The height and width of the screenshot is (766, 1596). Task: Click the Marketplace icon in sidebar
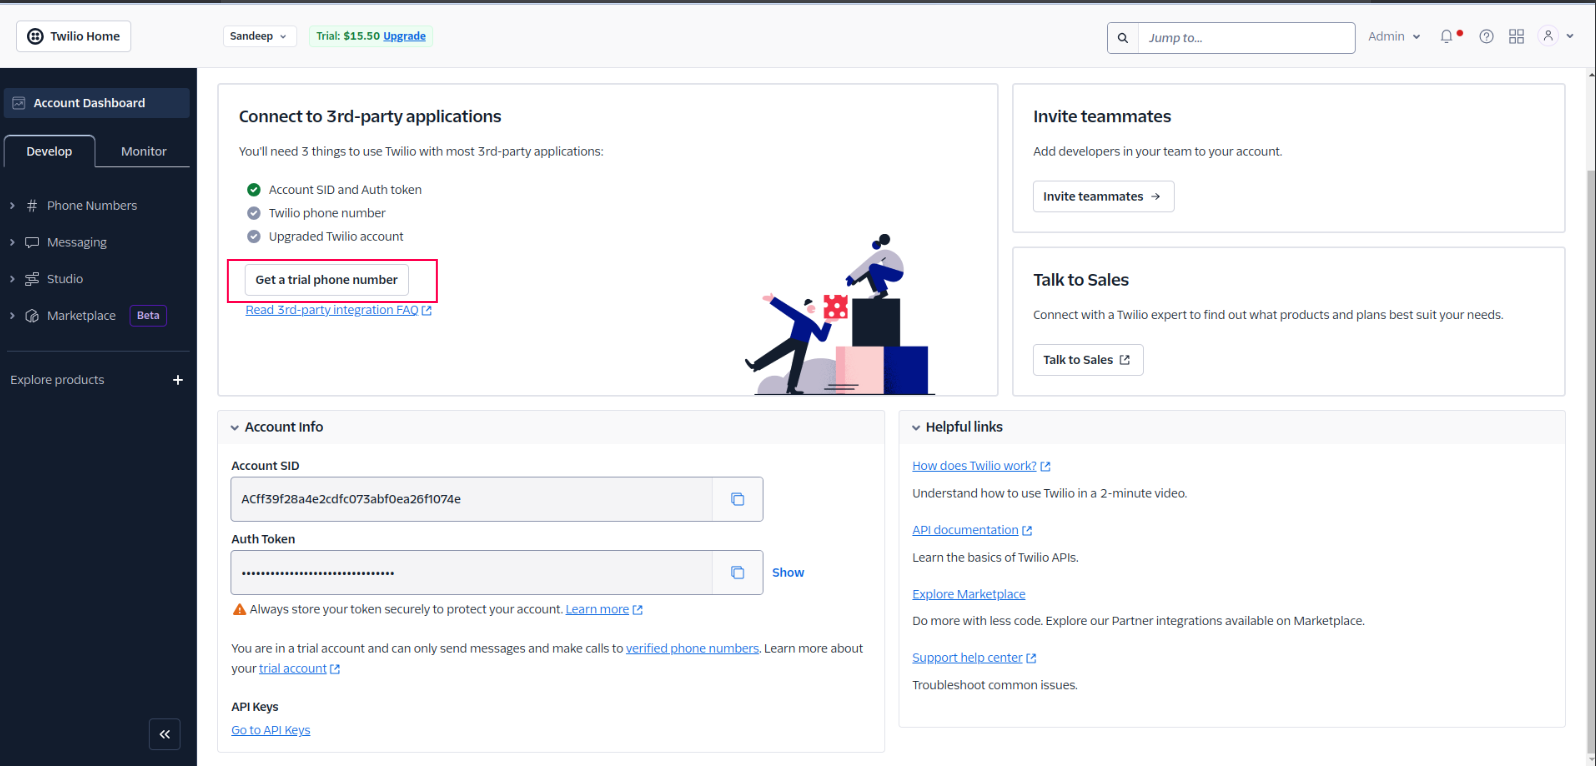(x=32, y=316)
